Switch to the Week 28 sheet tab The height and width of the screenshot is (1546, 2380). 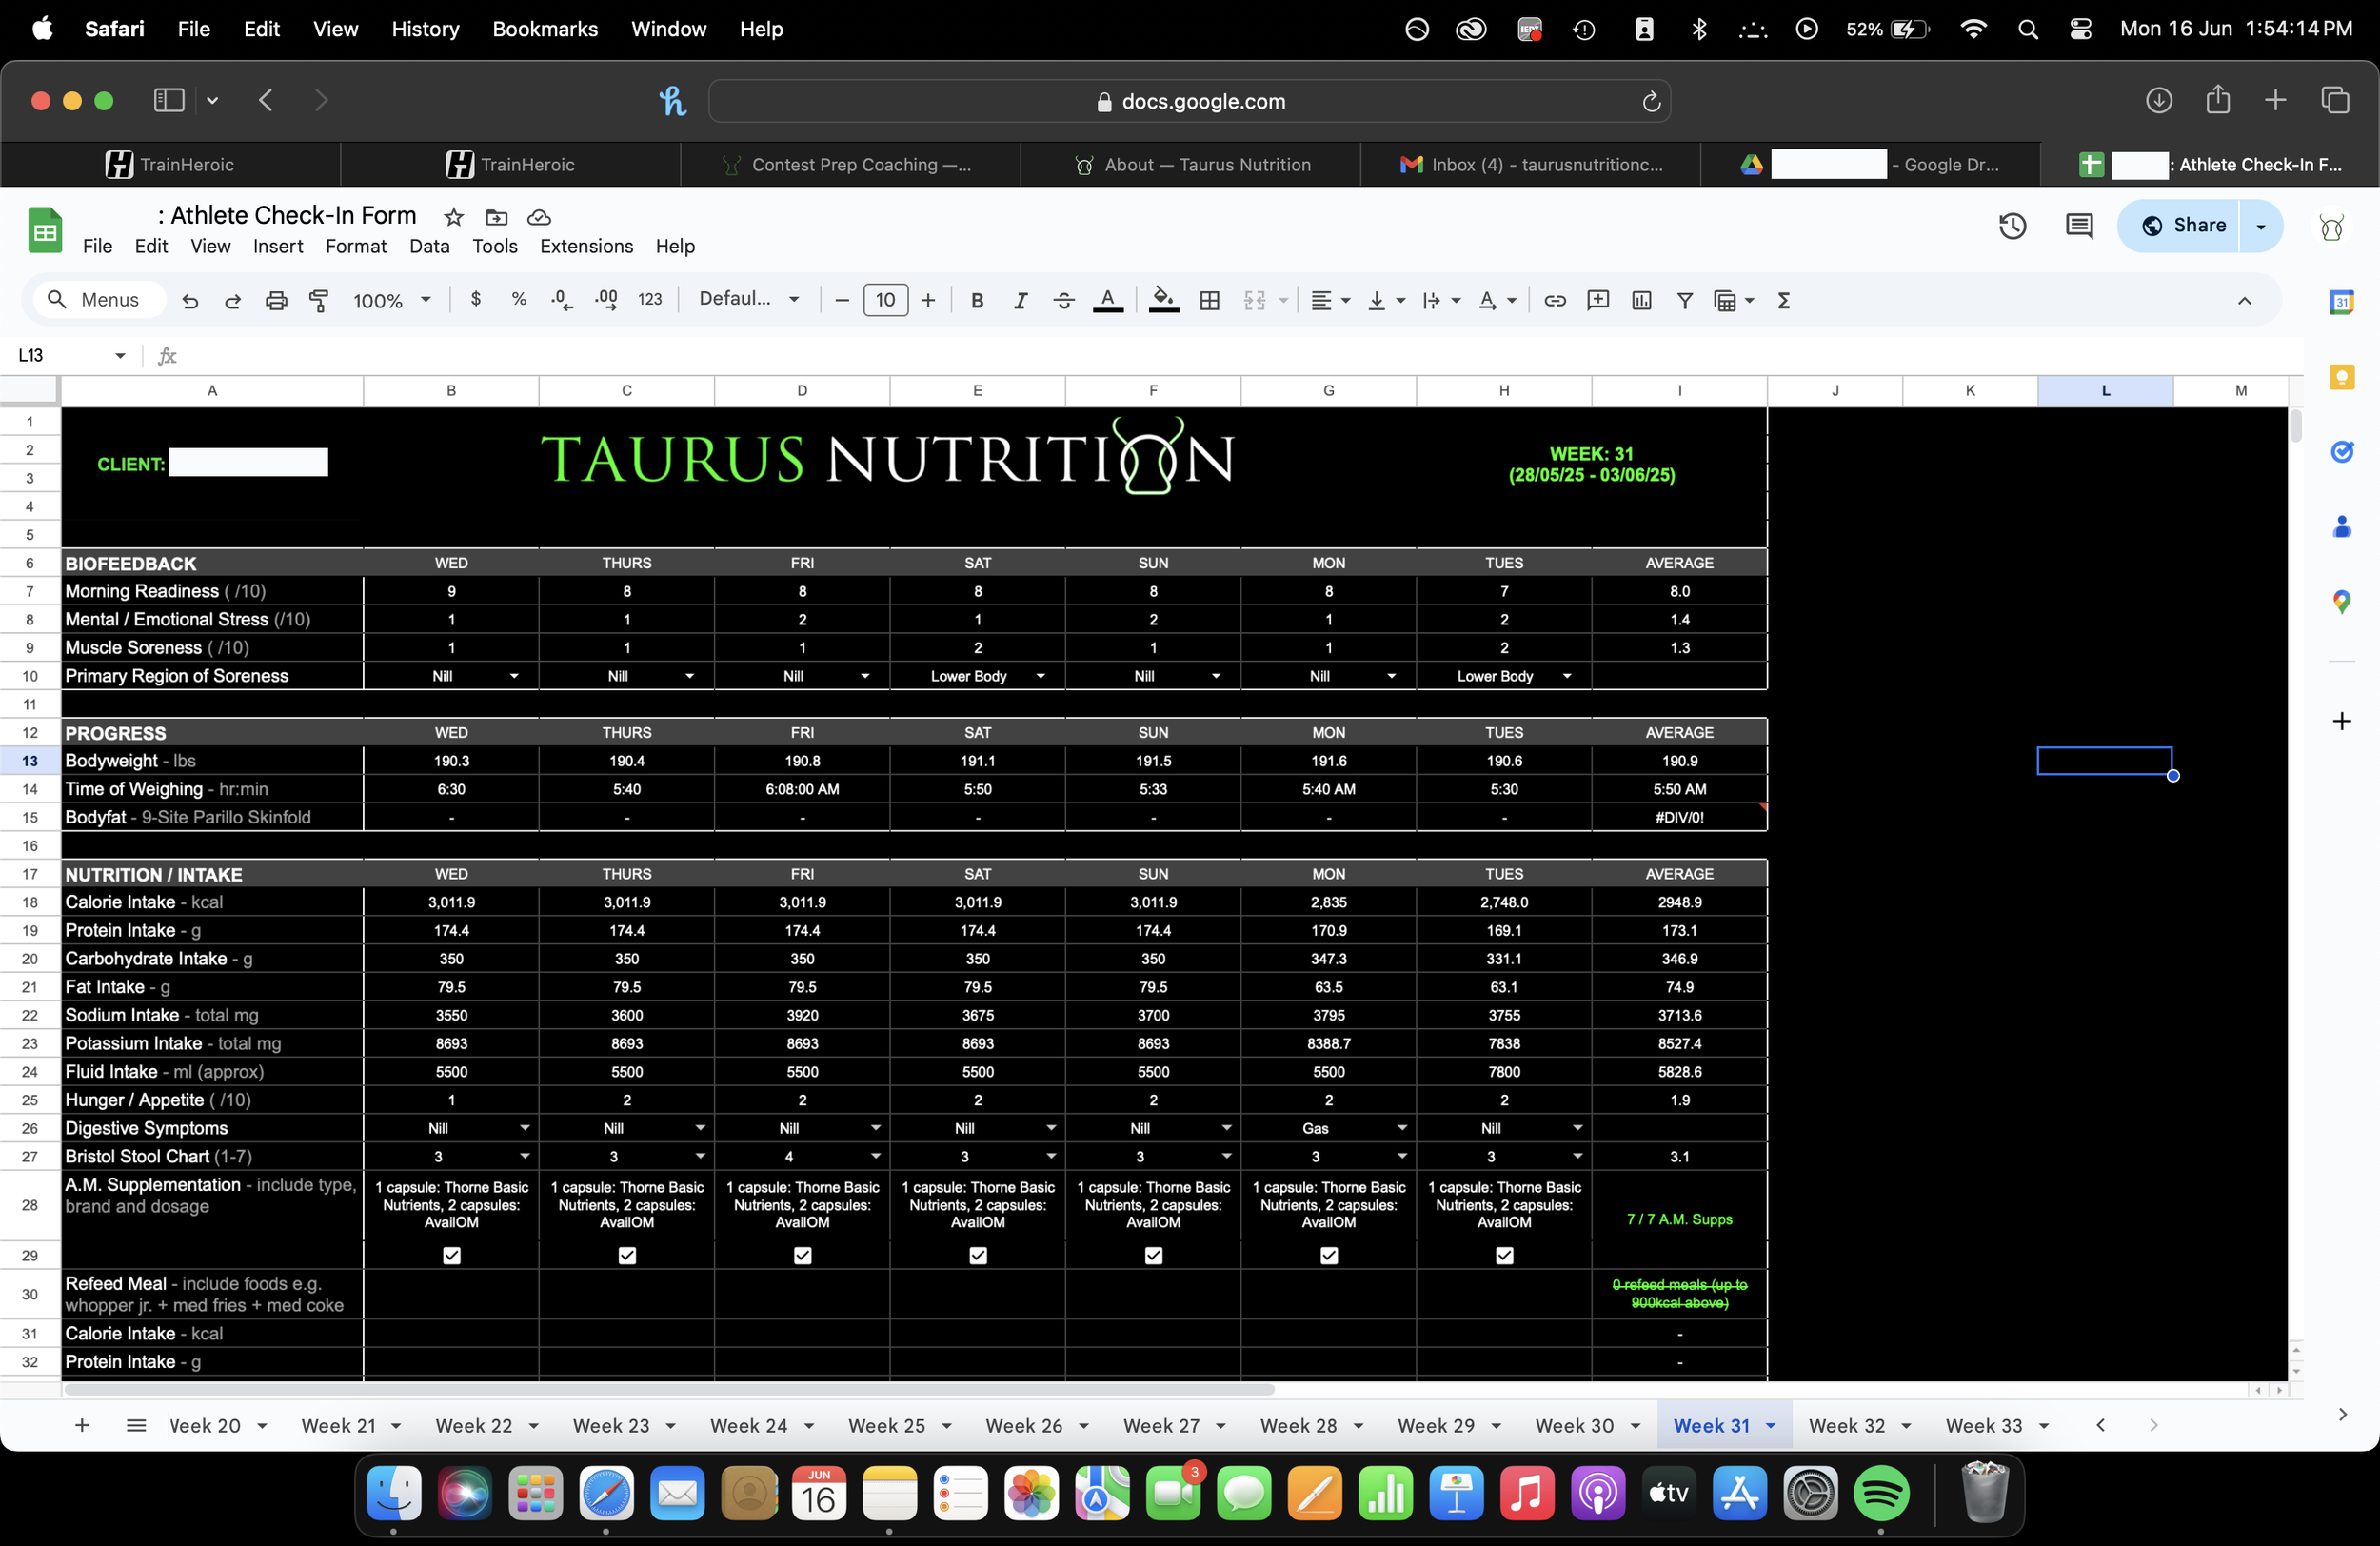(1298, 1425)
